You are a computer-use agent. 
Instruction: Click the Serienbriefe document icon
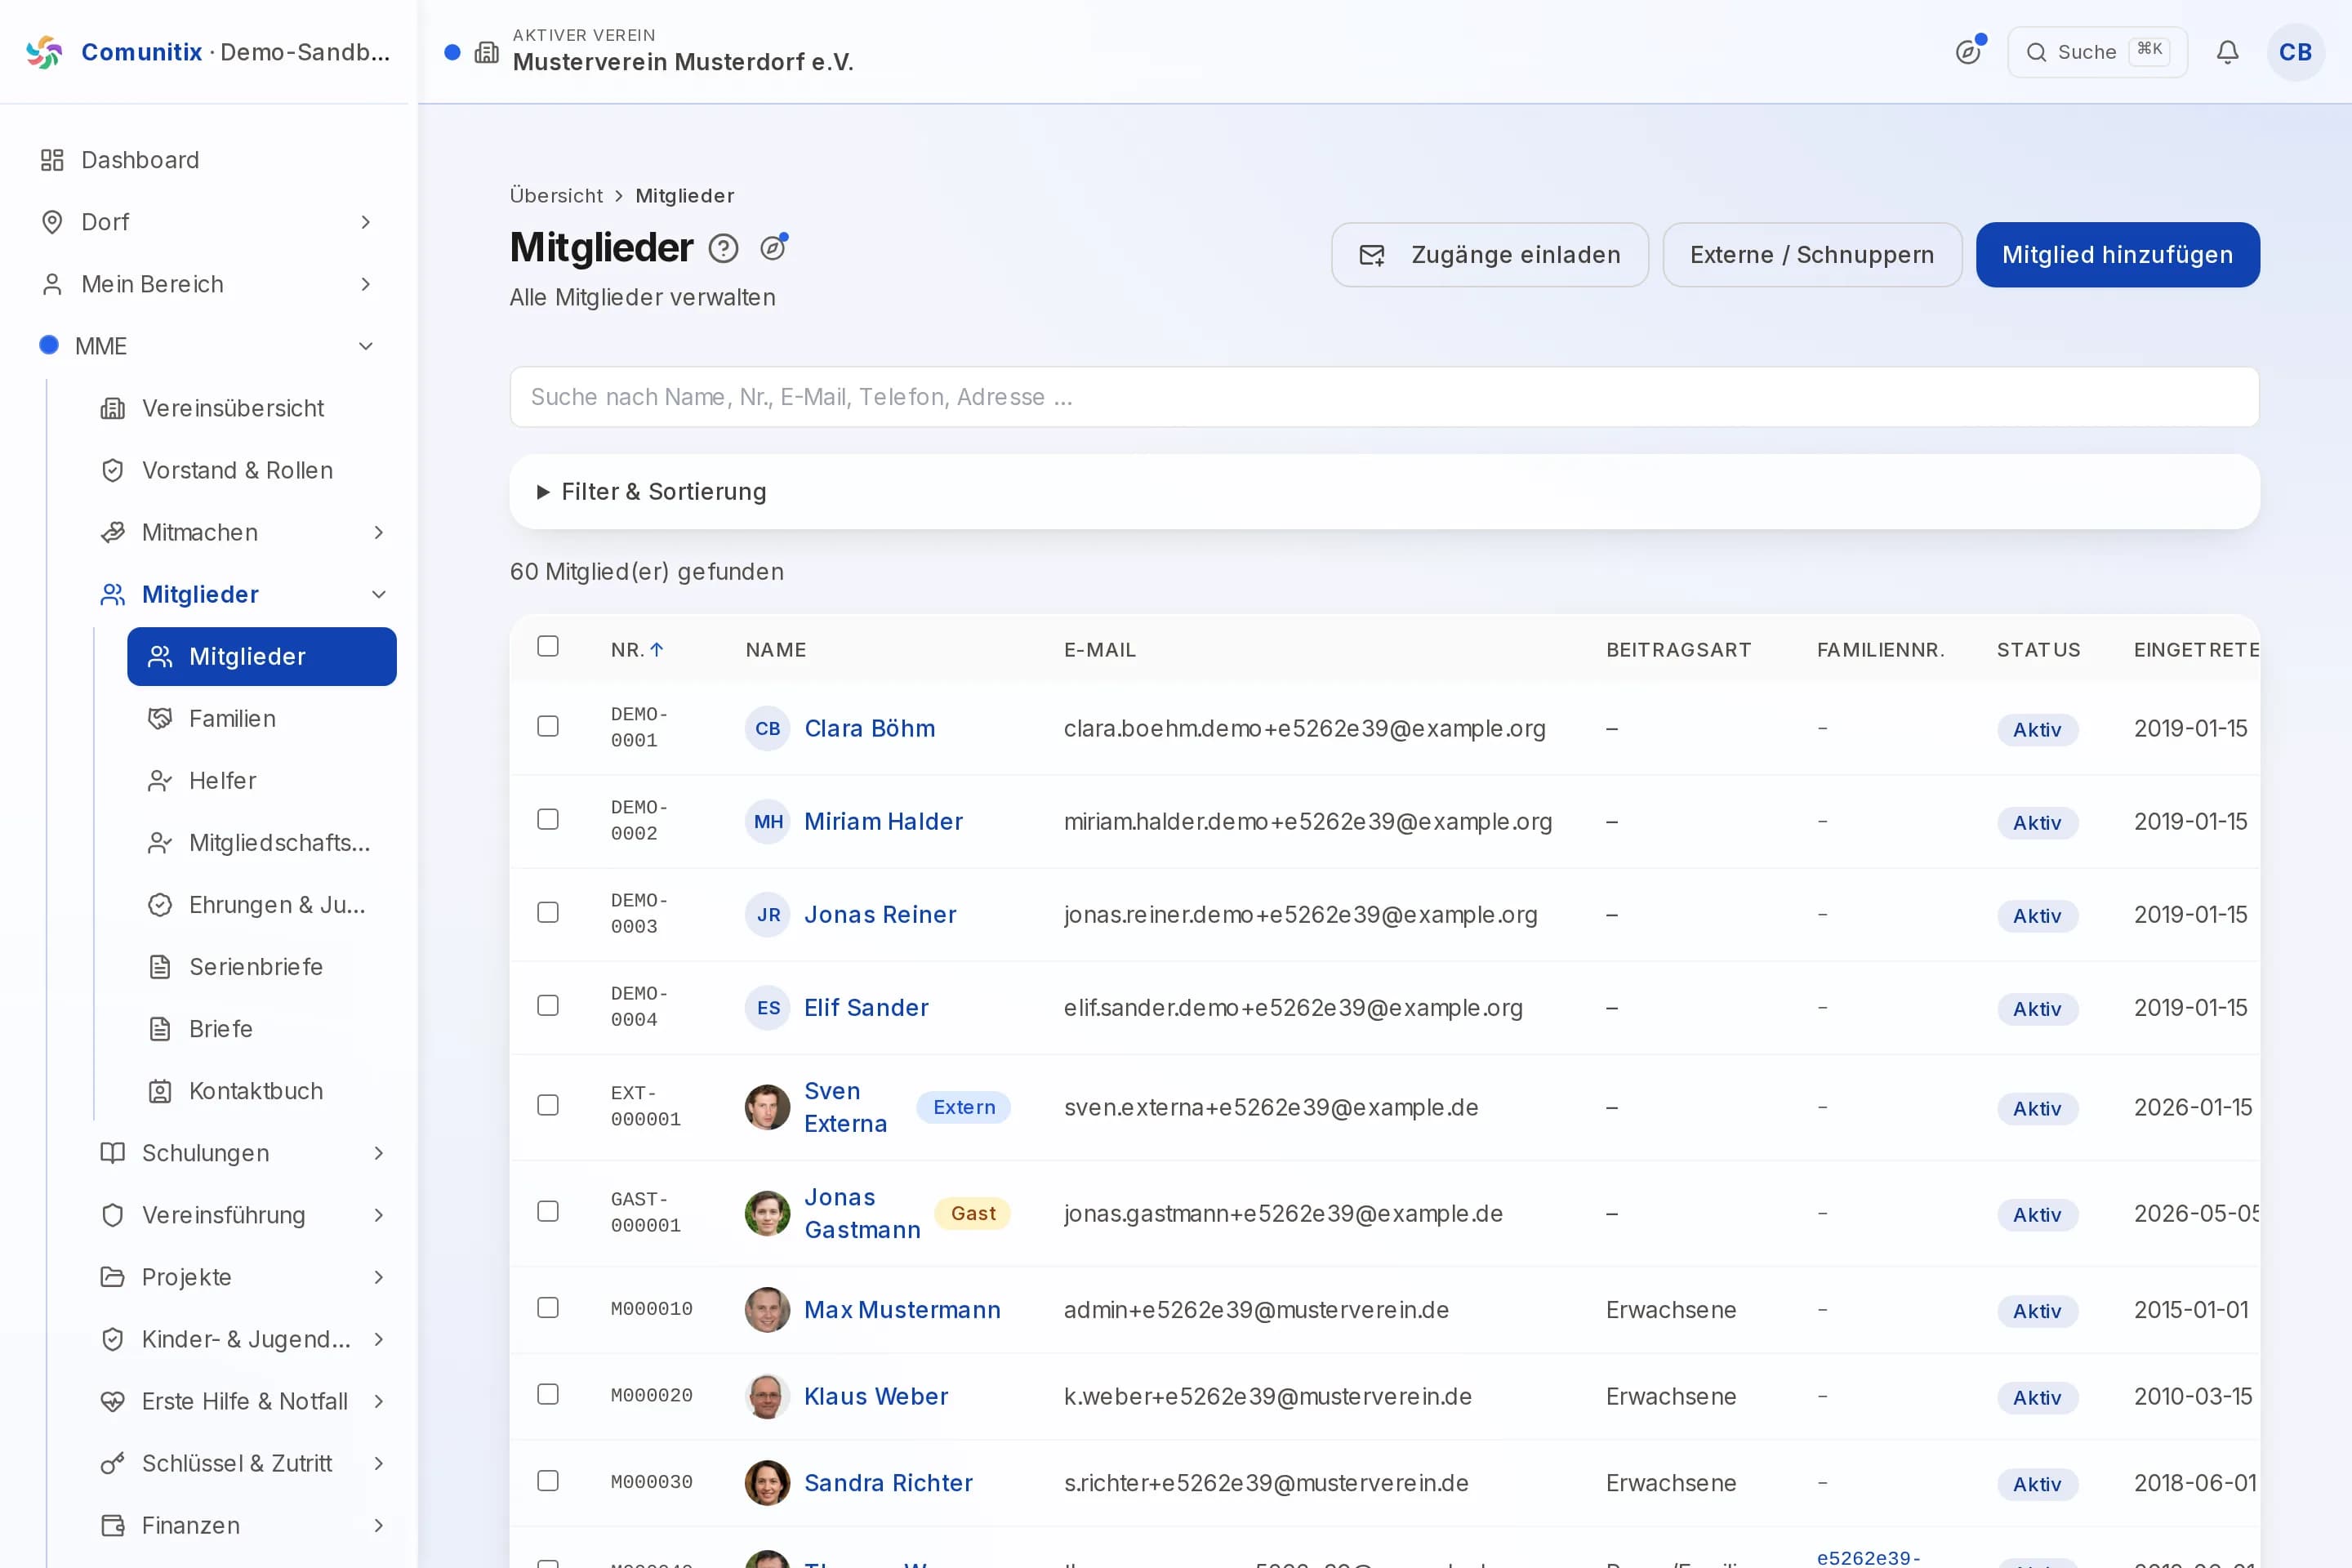[x=160, y=966]
